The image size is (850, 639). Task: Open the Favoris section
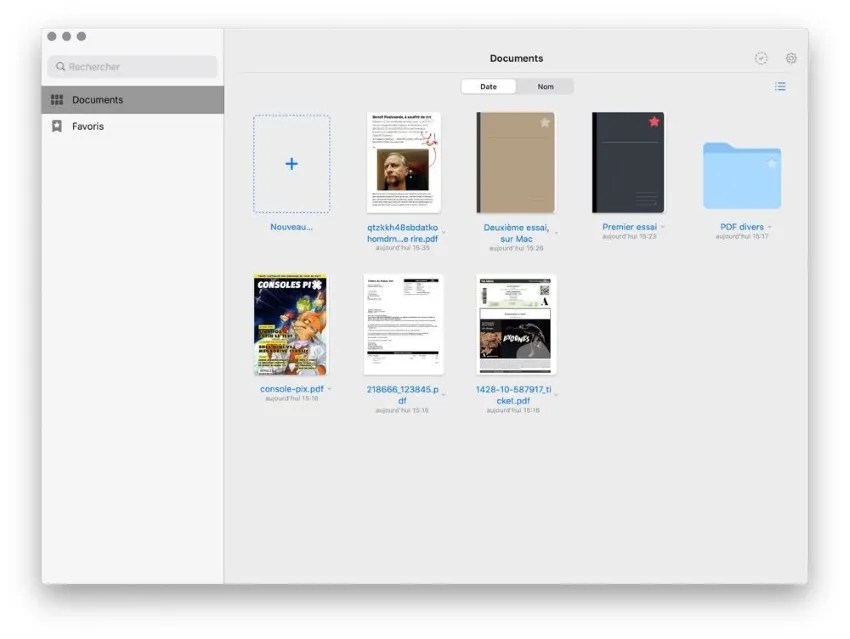click(x=88, y=126)
